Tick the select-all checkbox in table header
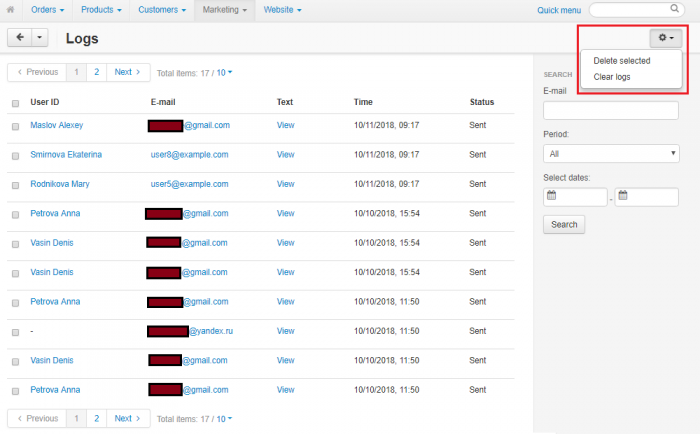The height and width of the screenshot is (434, 700). tap(15, 103)
